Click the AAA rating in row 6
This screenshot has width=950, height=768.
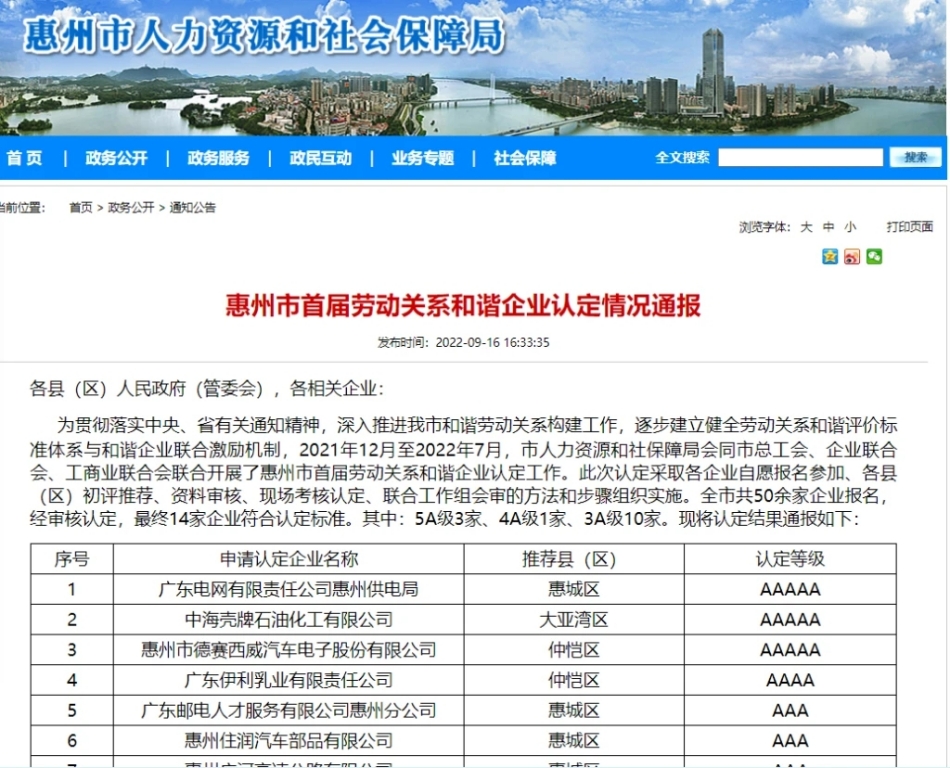coord(790,741)
